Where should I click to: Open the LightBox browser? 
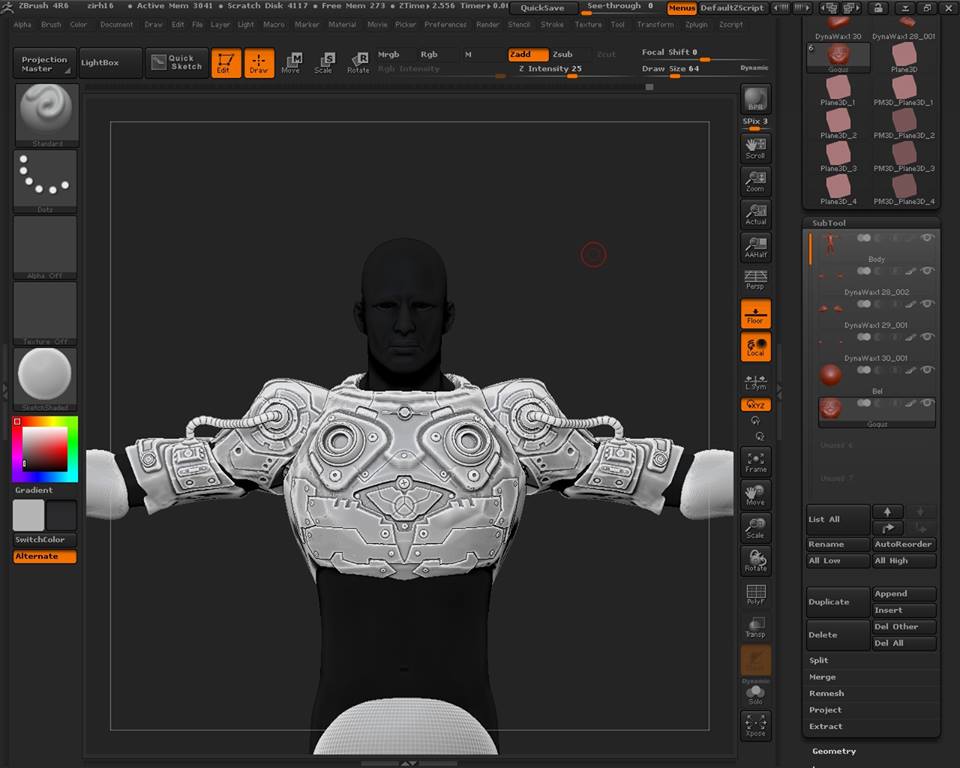110,63
